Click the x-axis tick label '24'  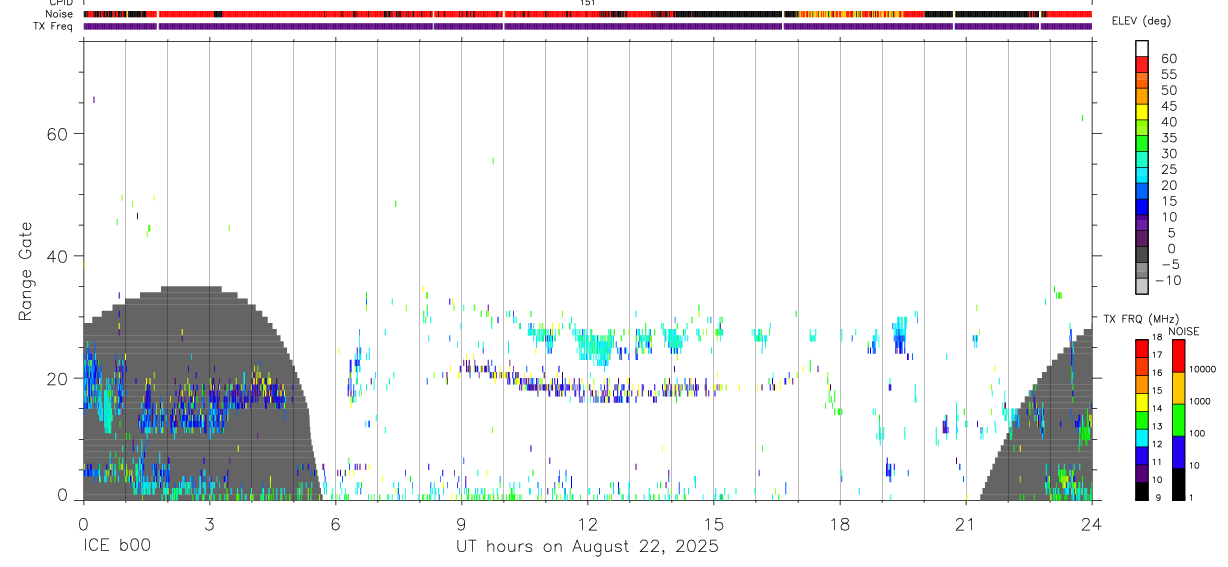1091,524
